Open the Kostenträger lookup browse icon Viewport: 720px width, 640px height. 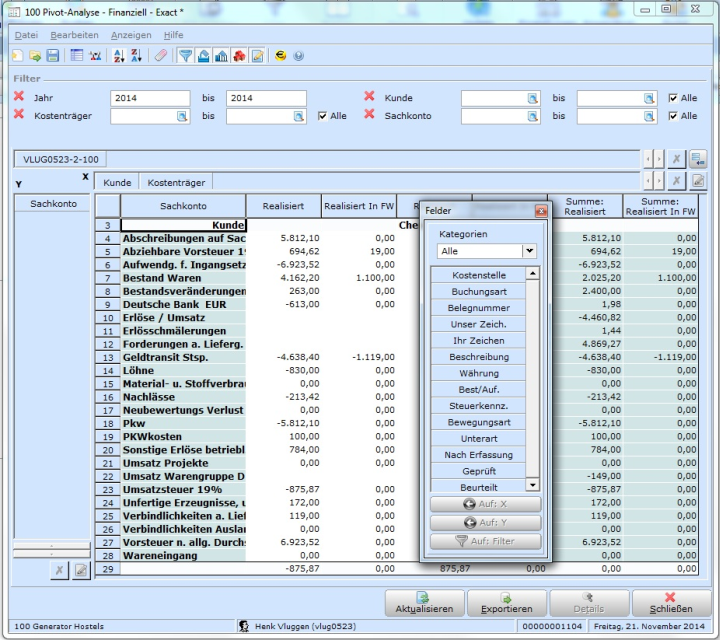pyautogui.click(x=182, y=116)
